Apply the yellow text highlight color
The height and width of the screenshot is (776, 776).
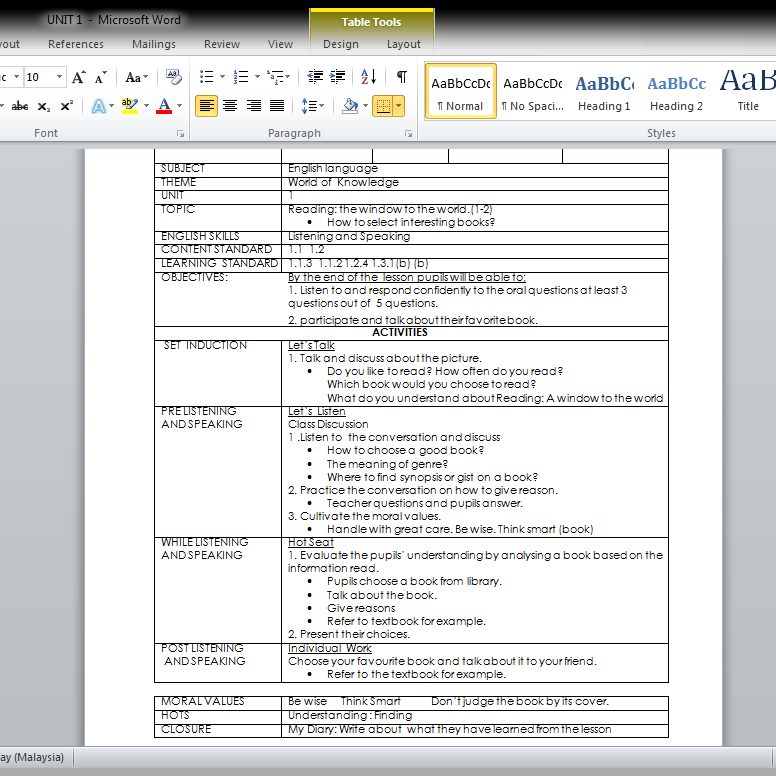tap(130, 106)
